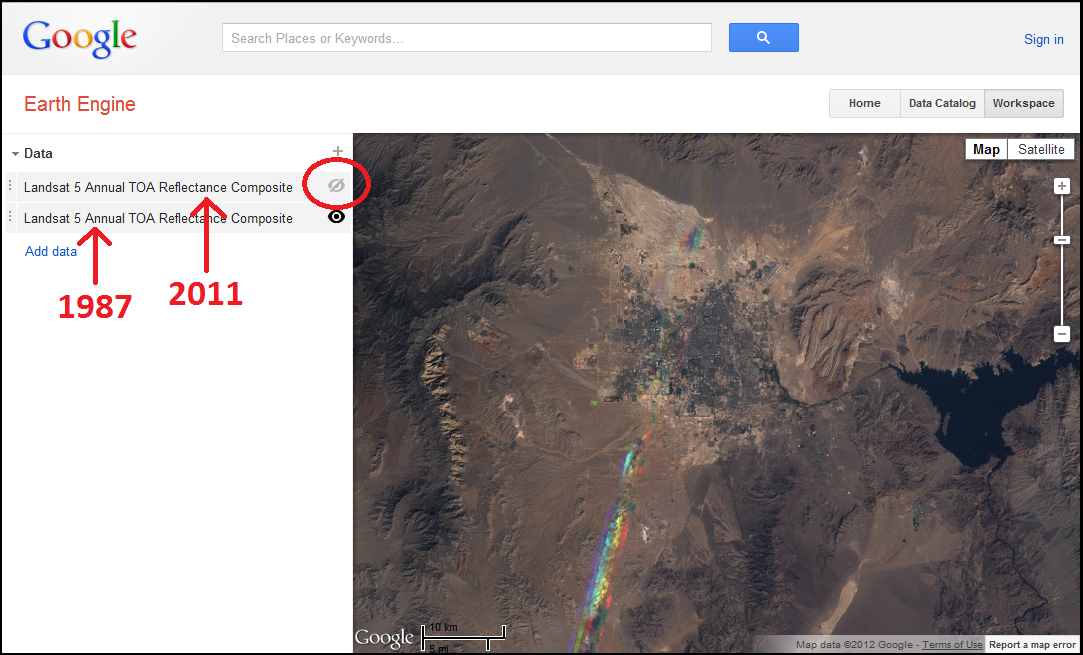
Task: Click the Add data link
Action: pyautogui.click(x=51, y=251)
